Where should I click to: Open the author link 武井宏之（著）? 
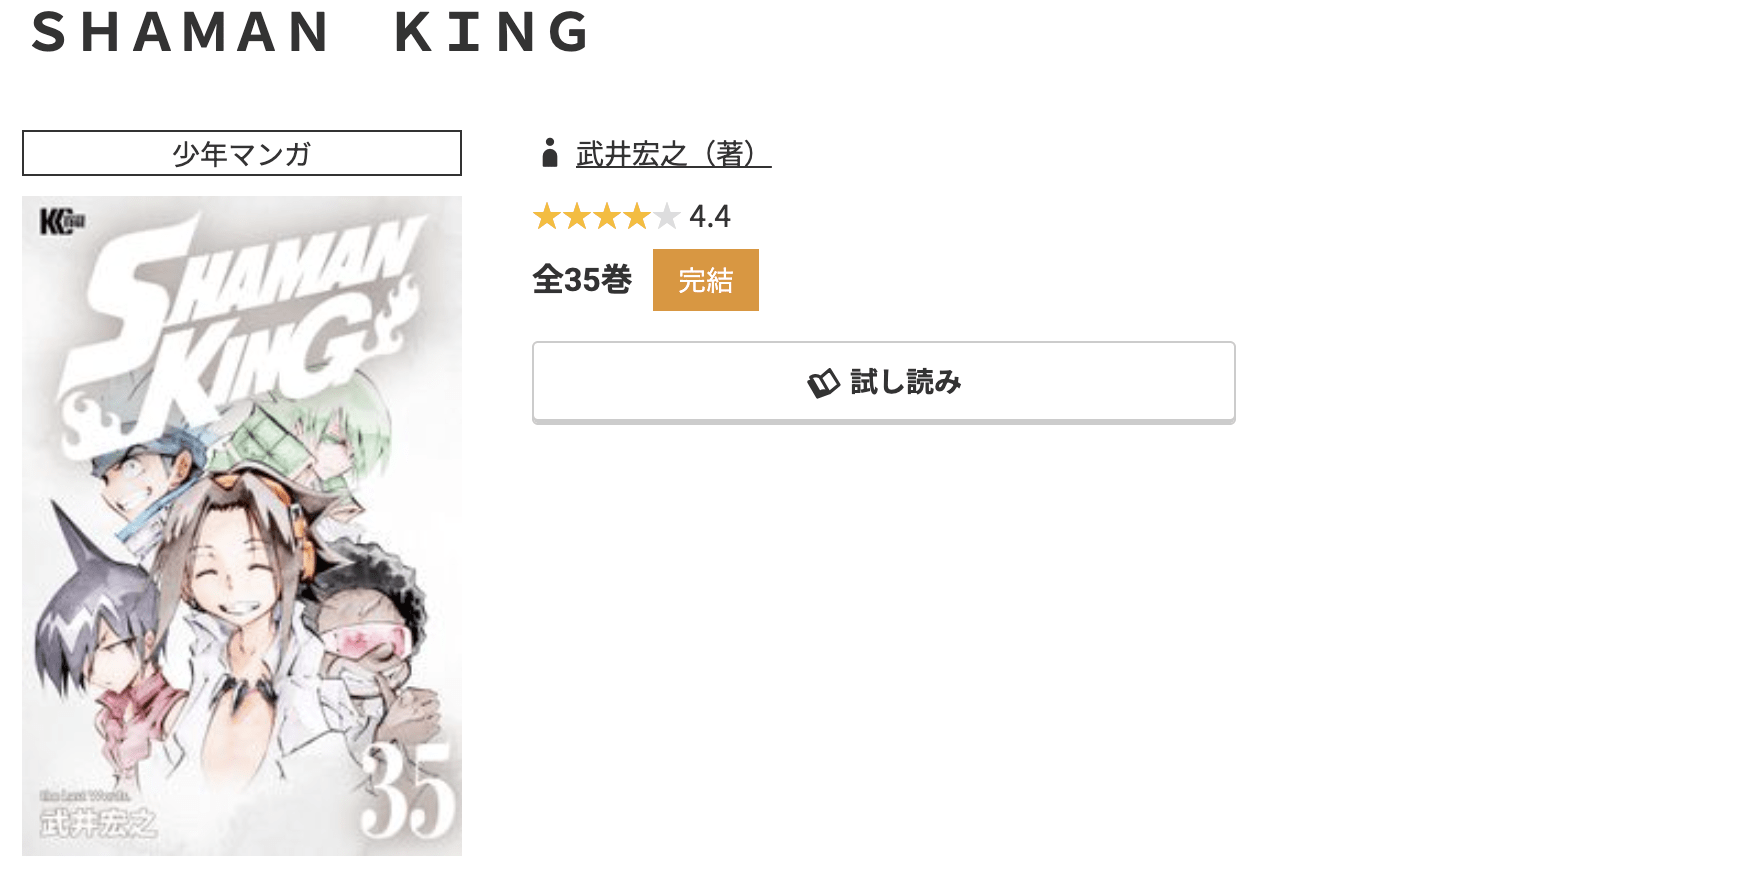[673, 154]
